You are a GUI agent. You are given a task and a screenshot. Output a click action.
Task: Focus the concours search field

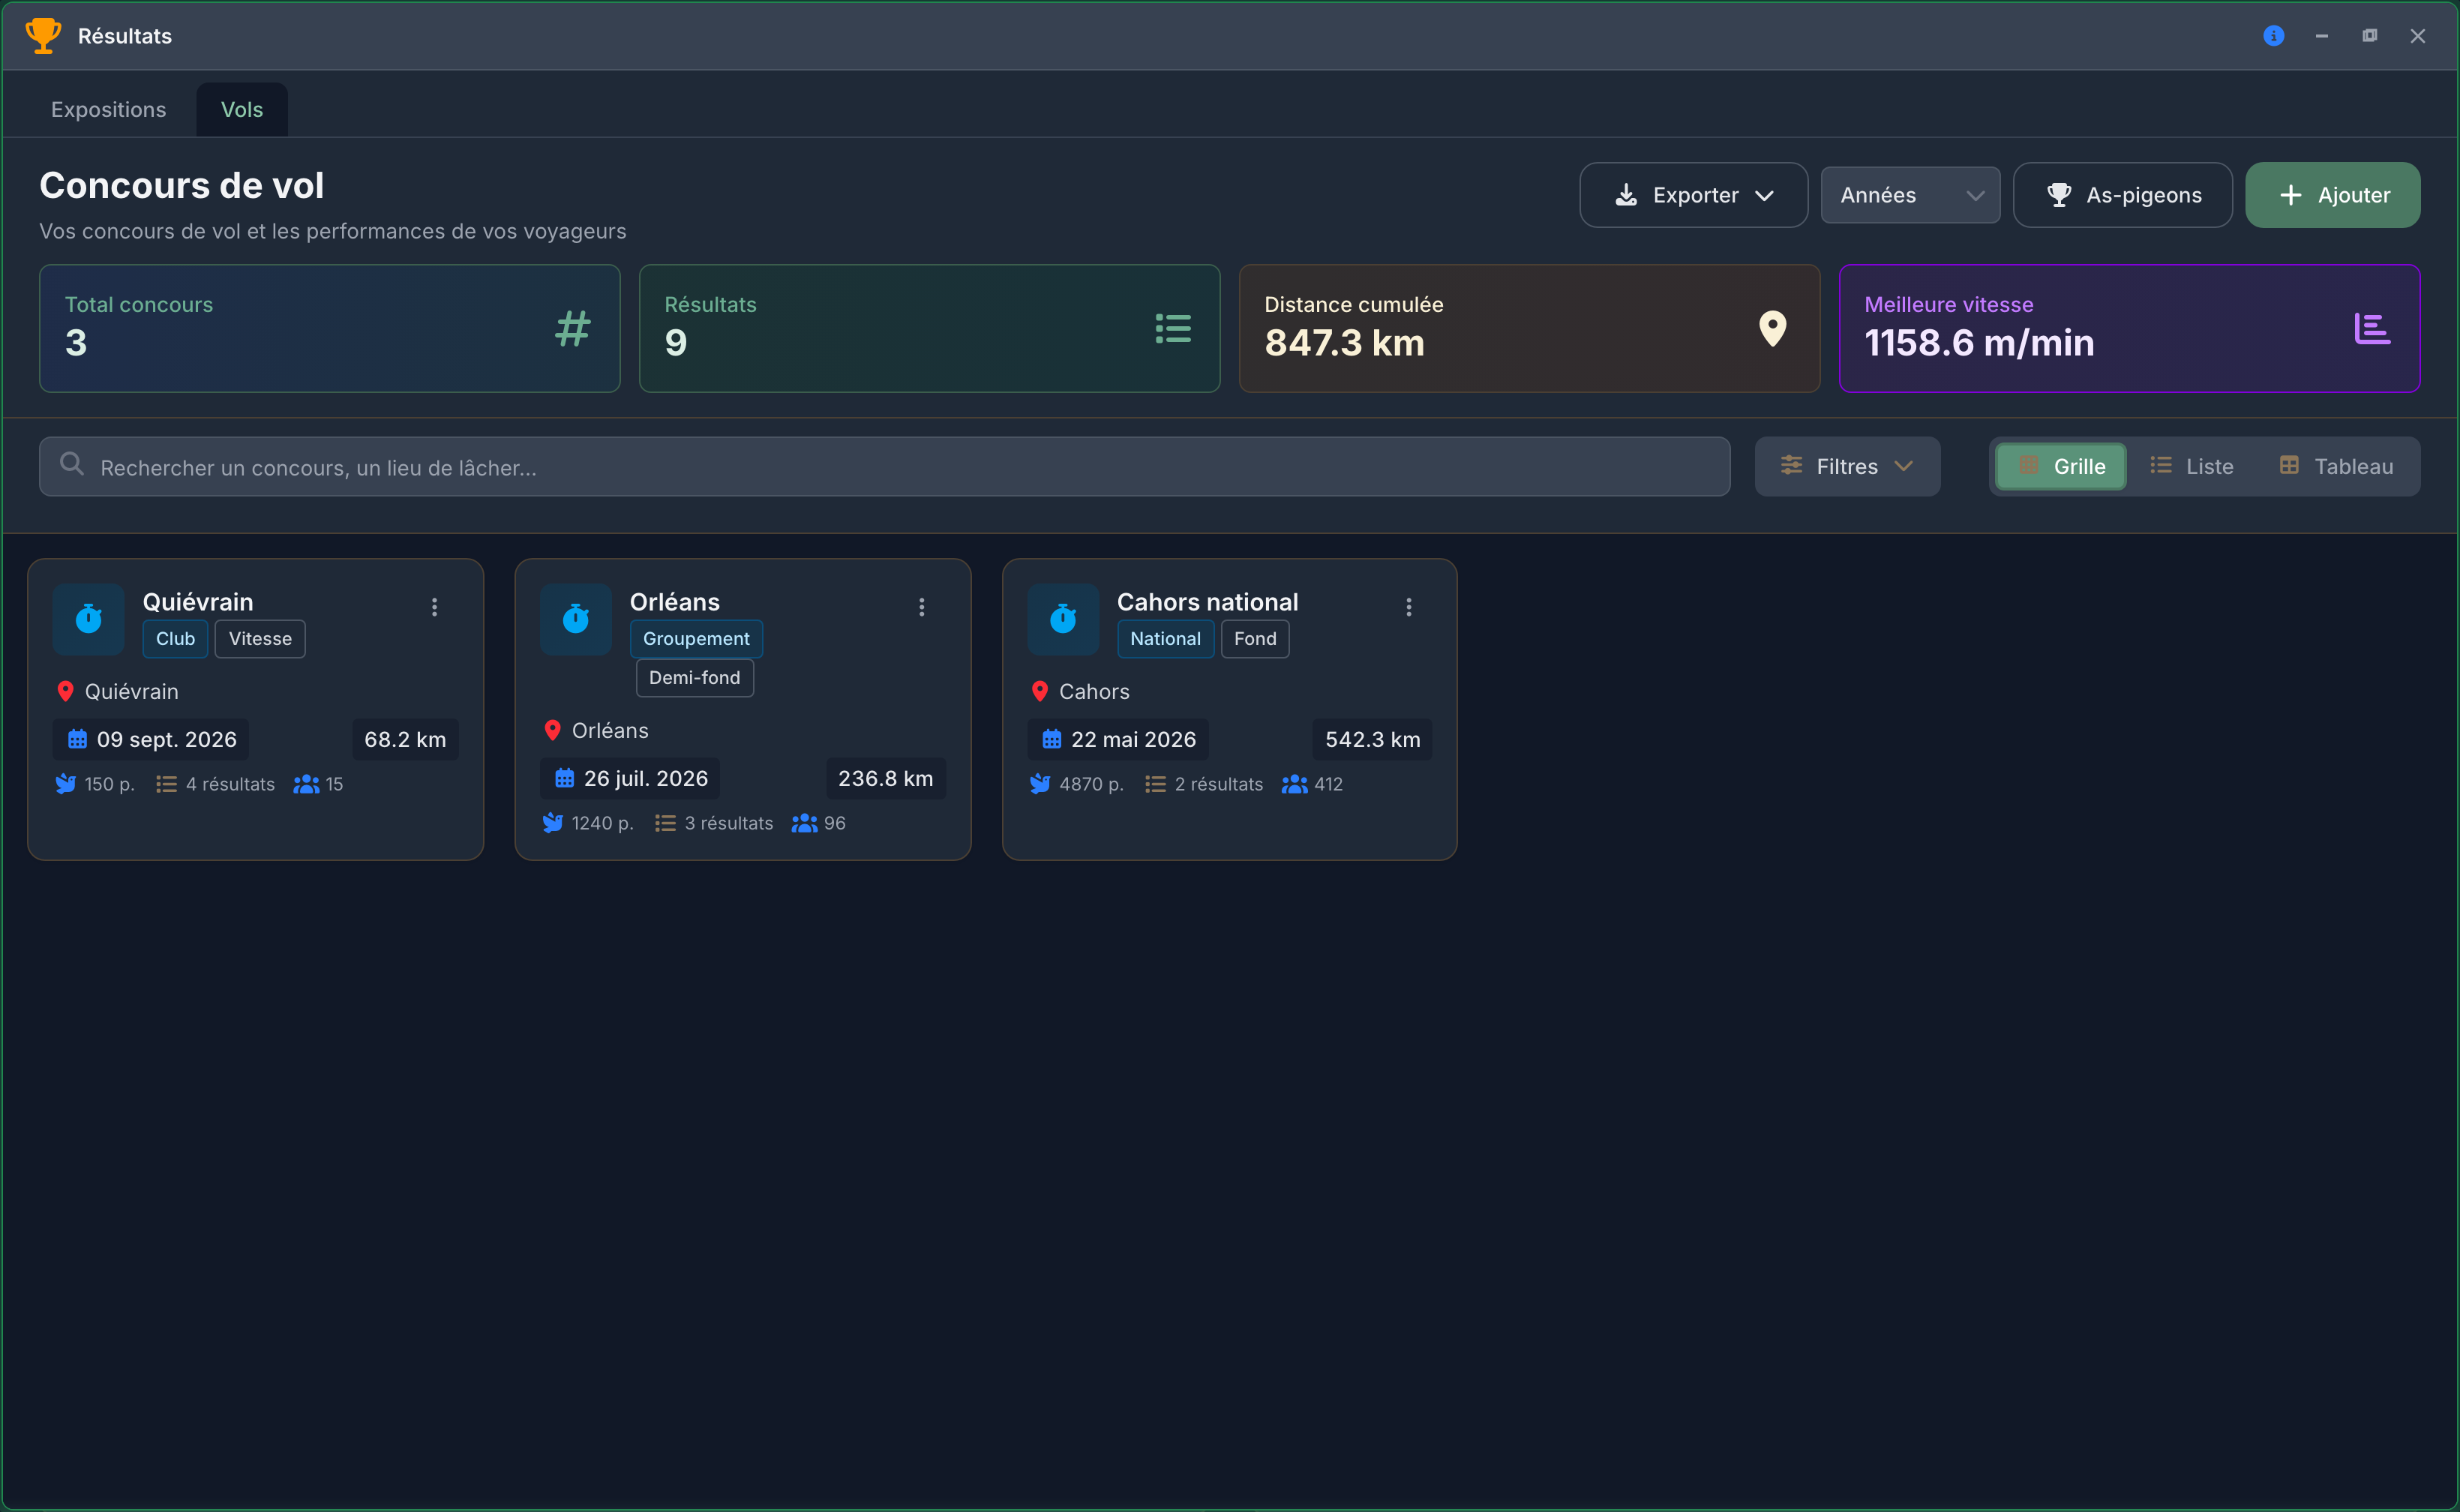pos(885,467)
